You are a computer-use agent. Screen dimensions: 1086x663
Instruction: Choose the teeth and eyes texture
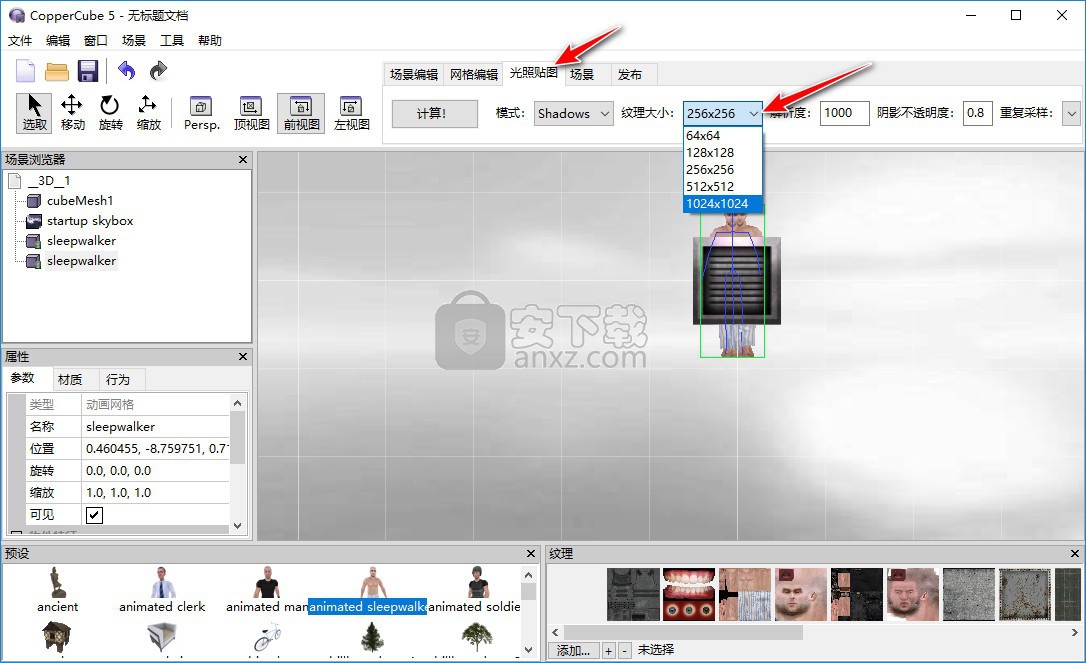click(688, 594)
